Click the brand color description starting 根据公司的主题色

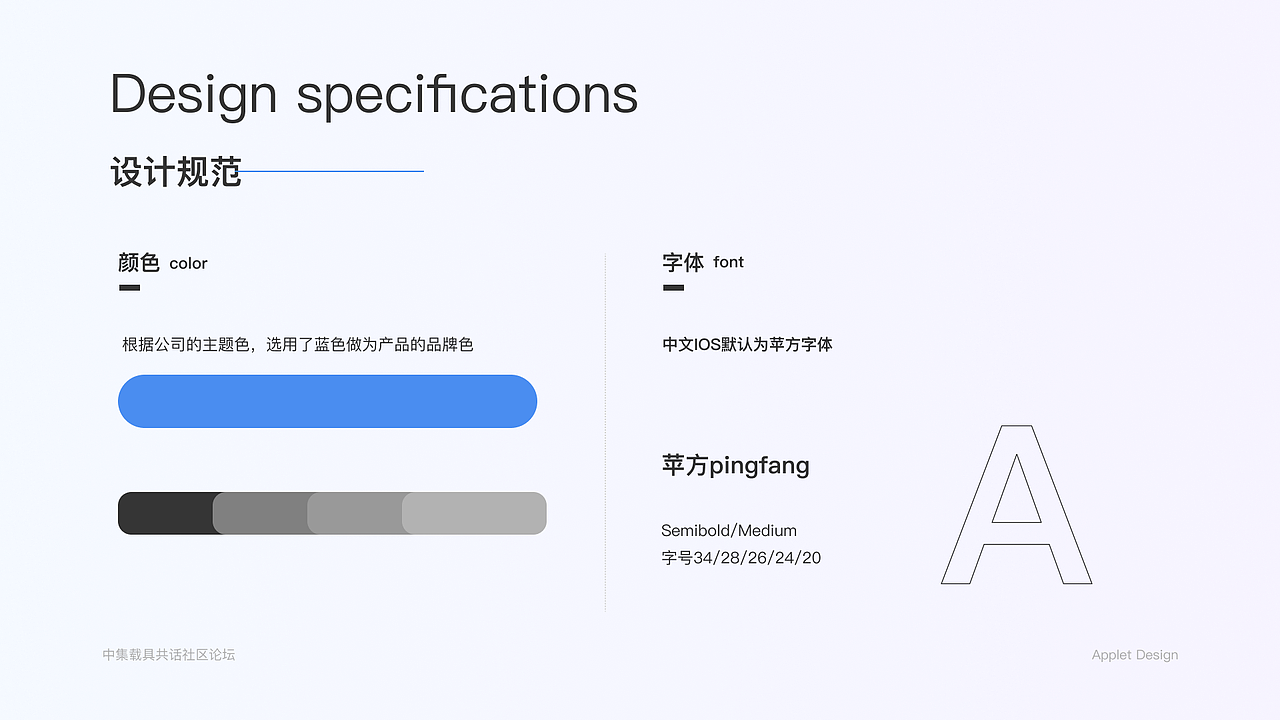point(297,345)
